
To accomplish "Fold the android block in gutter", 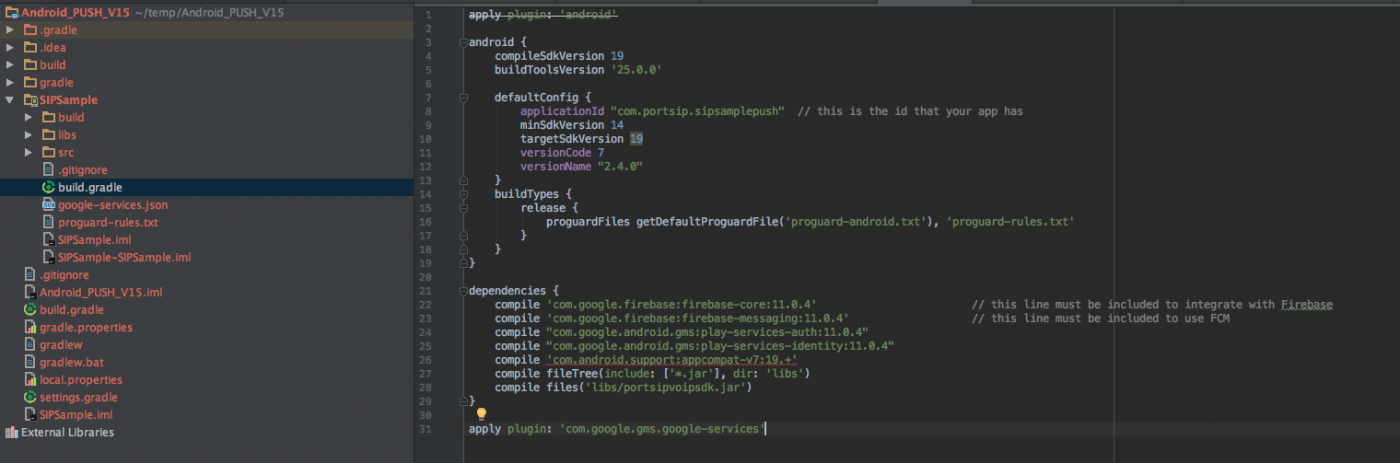I will (x=464, y=43).
